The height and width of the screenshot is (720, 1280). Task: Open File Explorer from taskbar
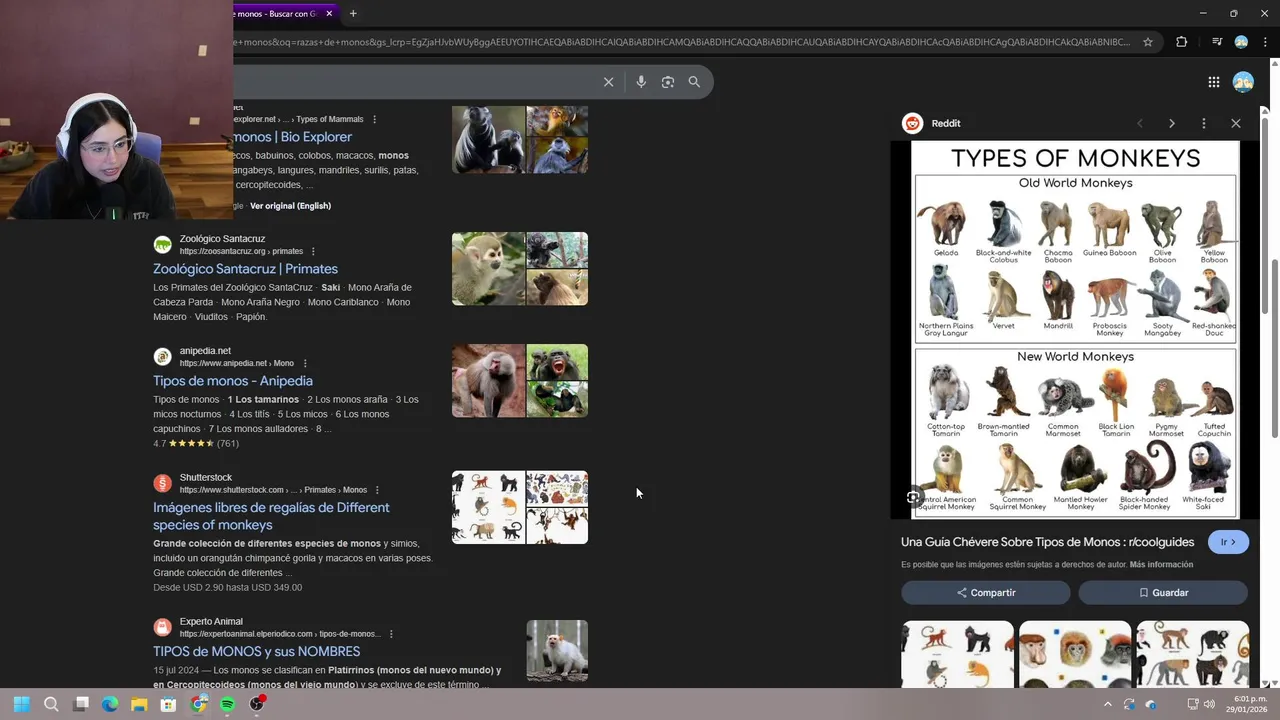click(139, 704)
